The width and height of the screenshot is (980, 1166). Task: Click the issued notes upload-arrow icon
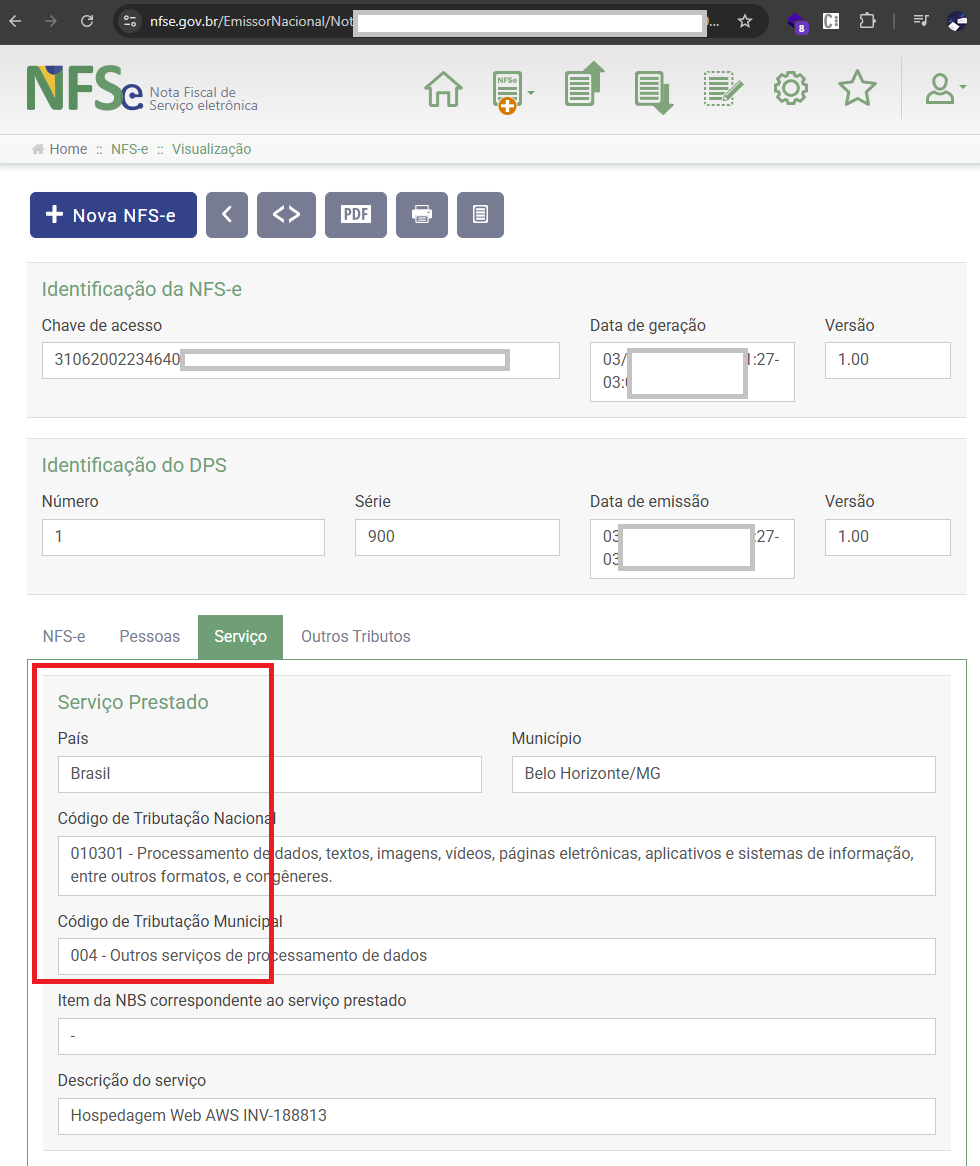[x=584, y=86]
